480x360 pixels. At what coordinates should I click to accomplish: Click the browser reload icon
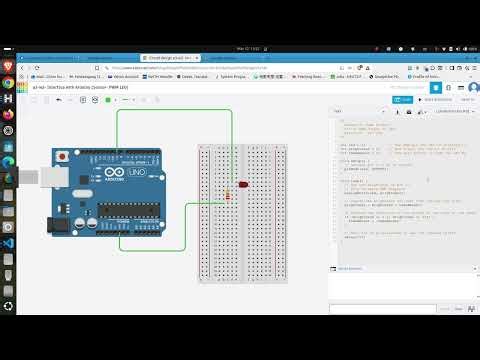tap(37, 68)
